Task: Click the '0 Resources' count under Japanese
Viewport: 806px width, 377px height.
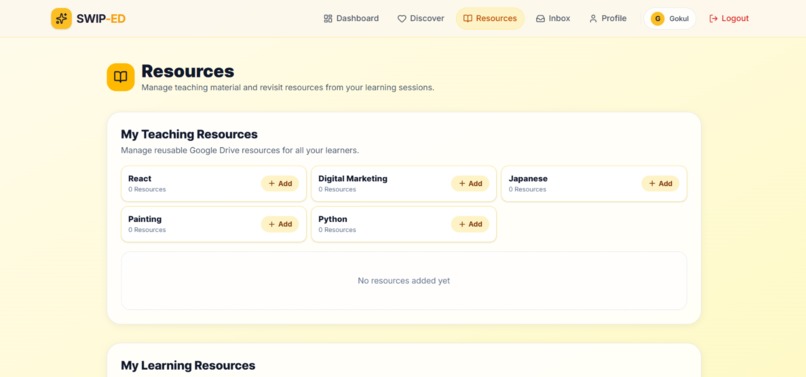Action: click(527, 189)
